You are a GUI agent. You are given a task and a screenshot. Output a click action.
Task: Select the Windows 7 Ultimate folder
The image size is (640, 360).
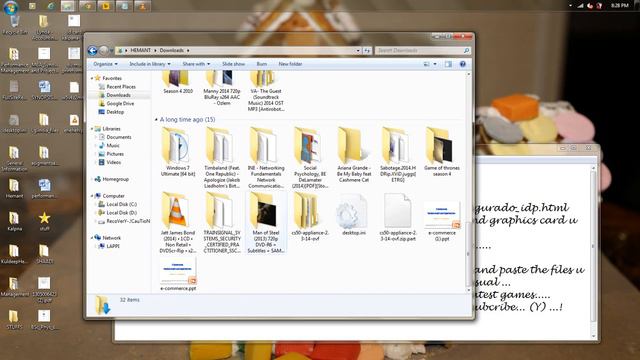(x=178, y=152)
